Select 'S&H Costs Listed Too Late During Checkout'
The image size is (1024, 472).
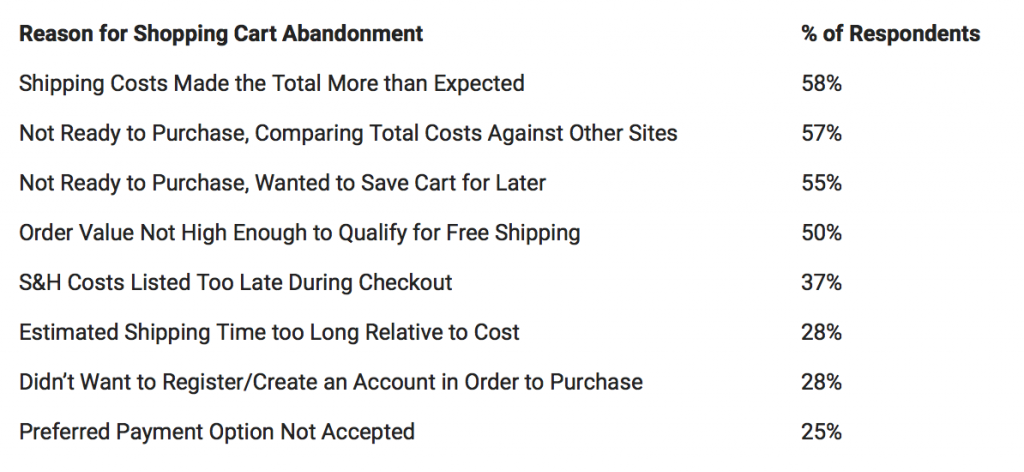click(235, 283)
